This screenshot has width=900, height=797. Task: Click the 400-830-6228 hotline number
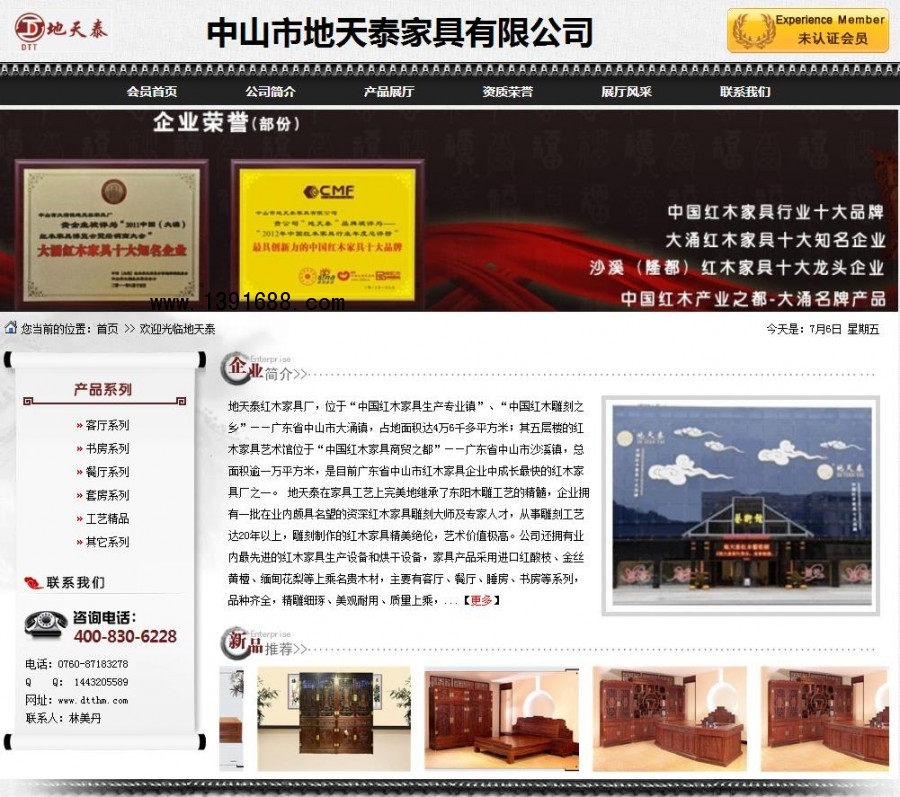click(125, 636)
